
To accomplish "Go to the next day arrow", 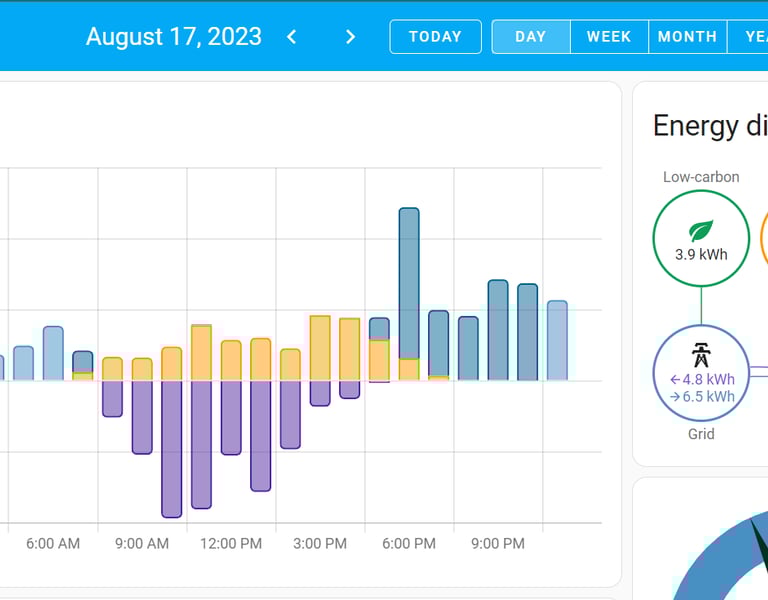I will [350, 37].
